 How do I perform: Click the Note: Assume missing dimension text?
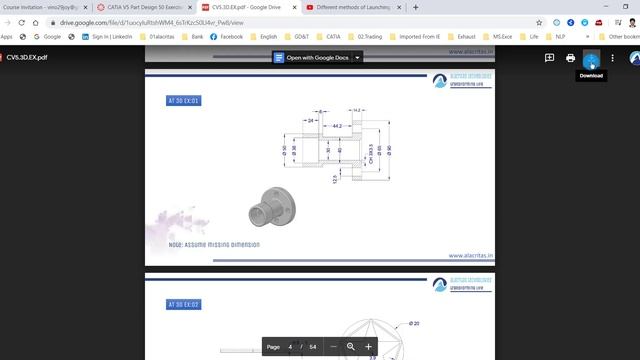click(214, 245)
